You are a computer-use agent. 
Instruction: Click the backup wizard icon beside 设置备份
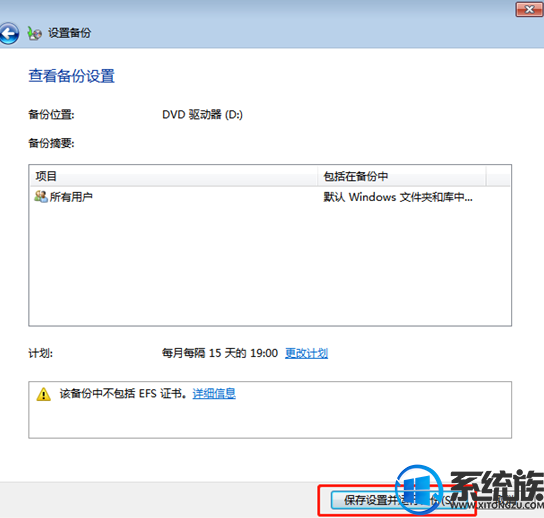point(34,33)
